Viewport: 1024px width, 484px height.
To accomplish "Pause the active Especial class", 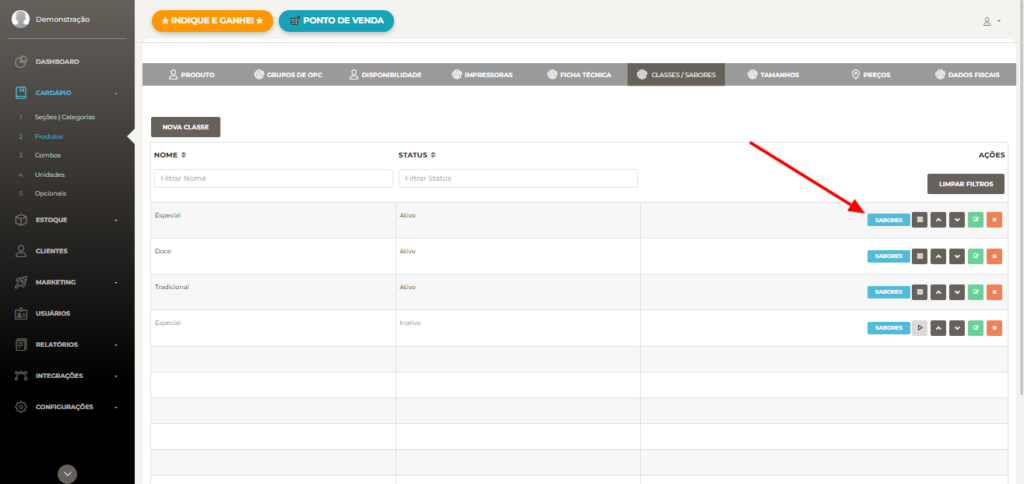I will point(920,220).
